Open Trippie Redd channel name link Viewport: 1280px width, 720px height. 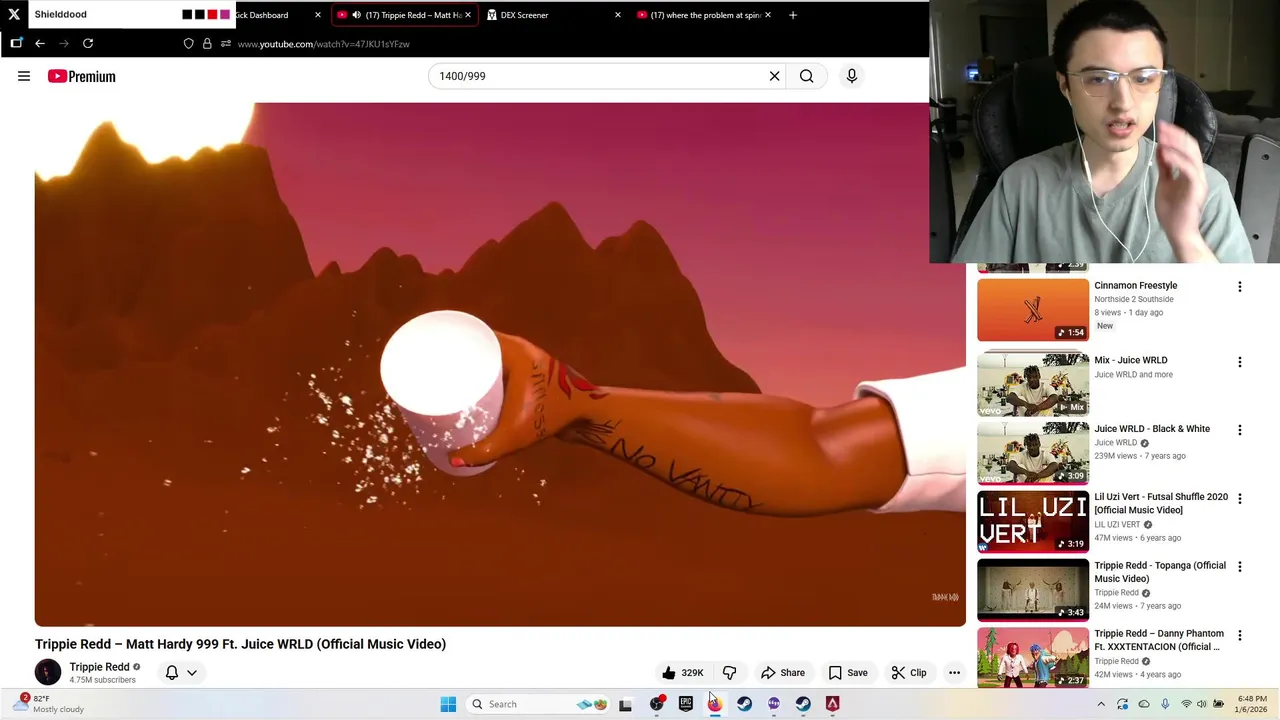[x=99, y=667]
